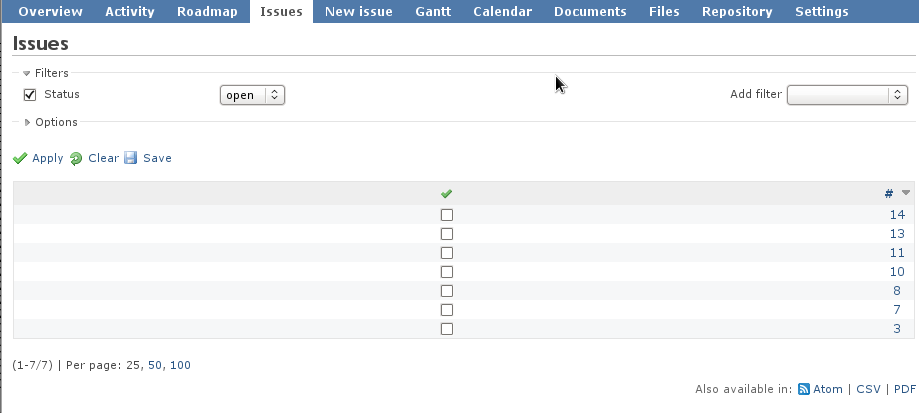Image resolution: width=919 pixels, height=413 pixels.
Task: Switch to the Roadmap tab
Action: pyautogui.click(x=207, y=12)
